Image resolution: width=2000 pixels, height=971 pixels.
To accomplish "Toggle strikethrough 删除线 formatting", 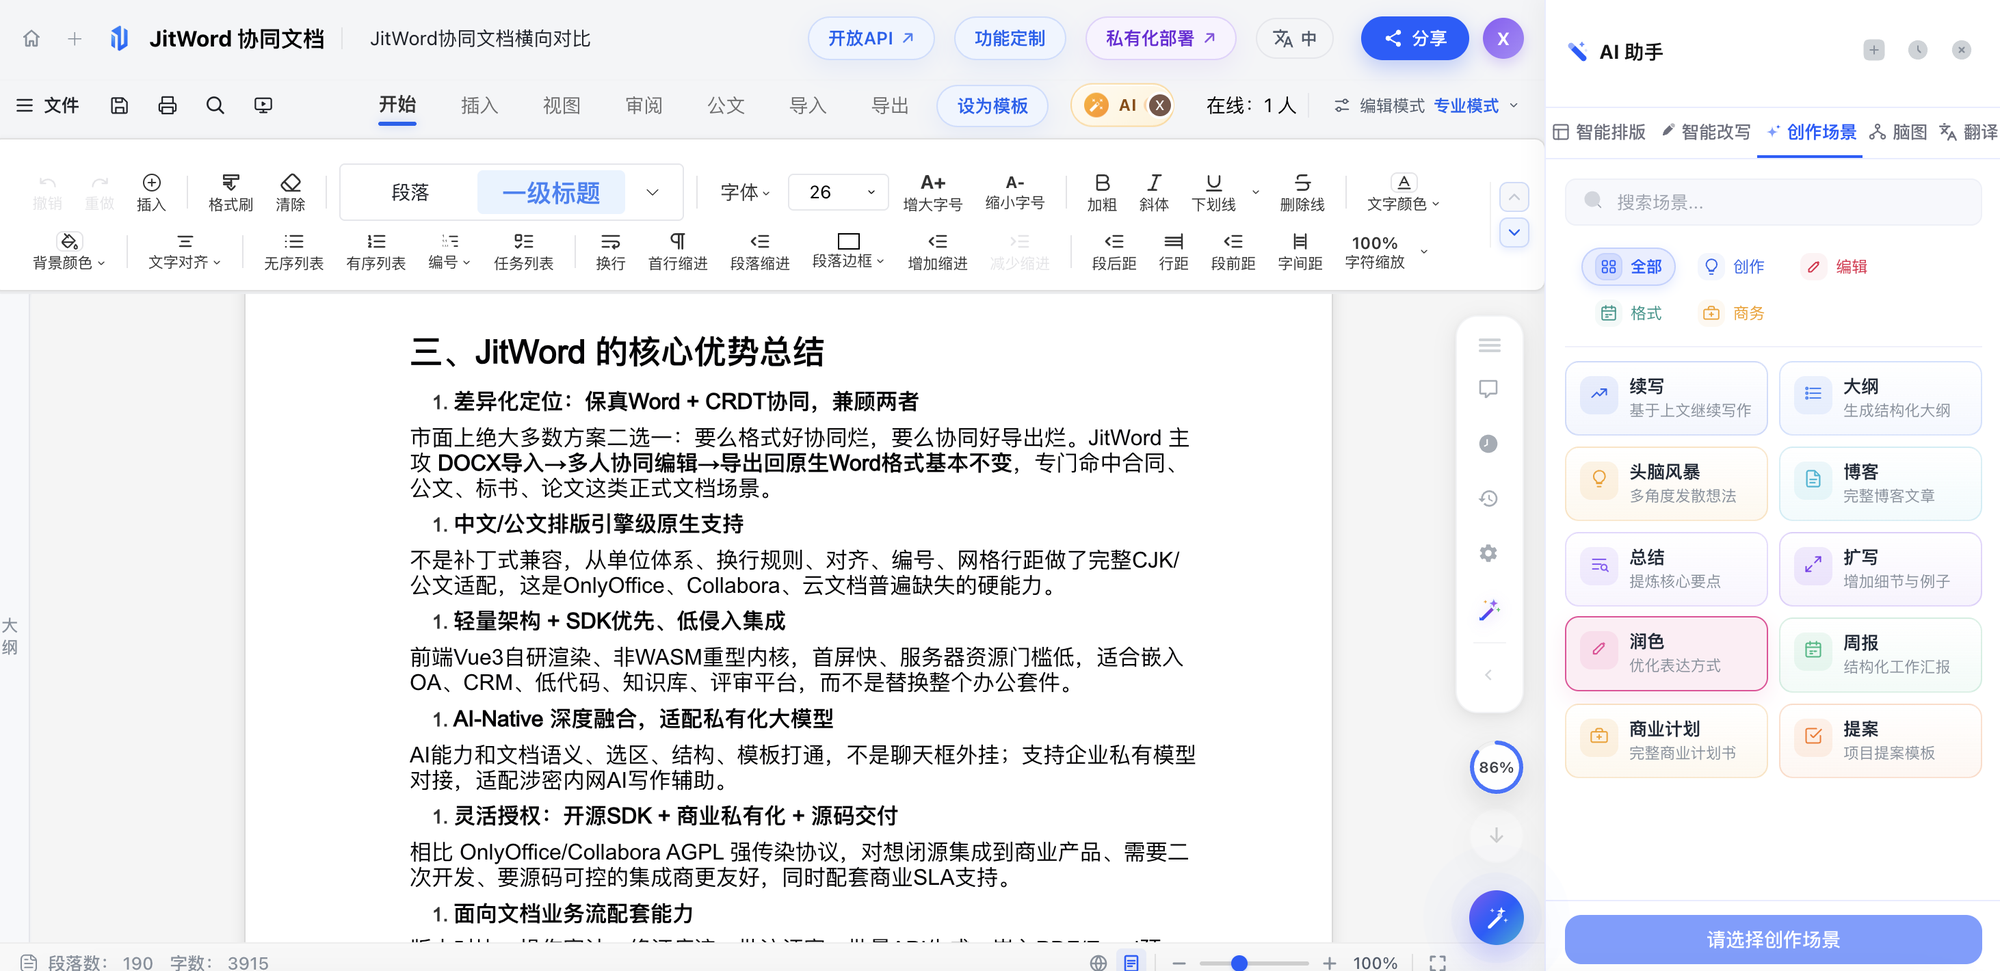I will pos(1302,192).
